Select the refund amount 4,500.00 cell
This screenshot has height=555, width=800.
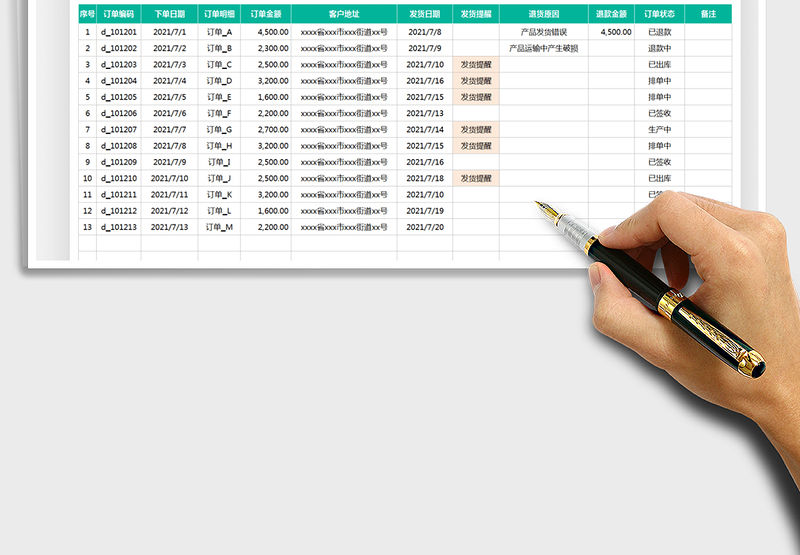[x=611, y=32]
